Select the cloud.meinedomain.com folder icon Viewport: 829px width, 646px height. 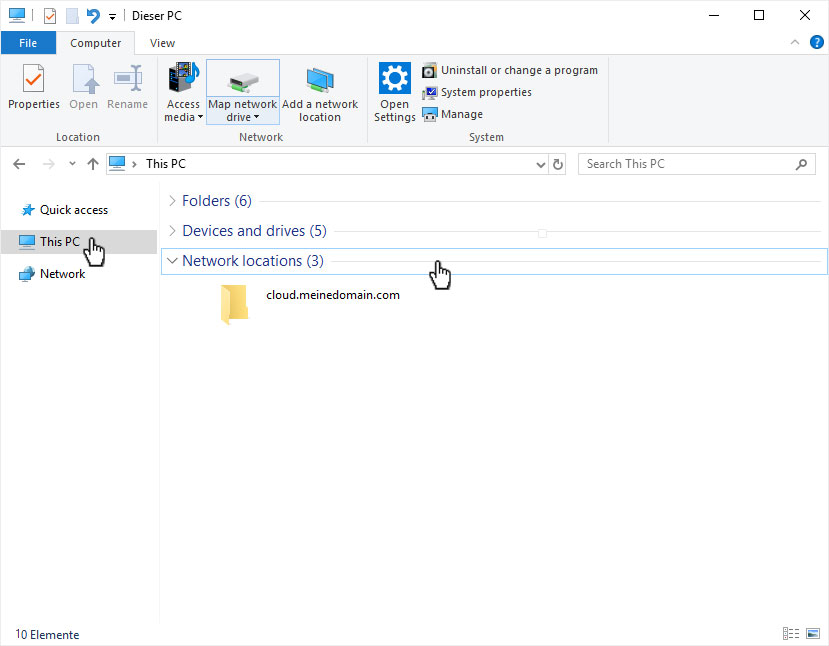234,304
